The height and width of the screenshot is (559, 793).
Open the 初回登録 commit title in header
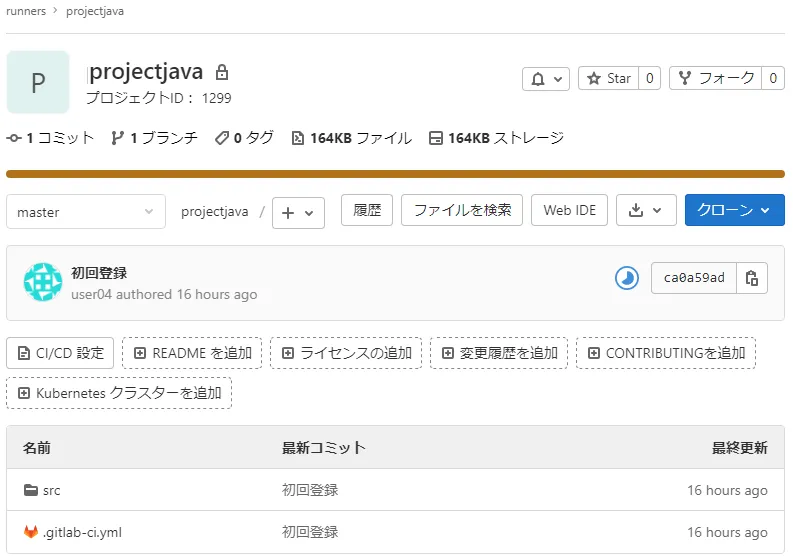coord(99,273)
